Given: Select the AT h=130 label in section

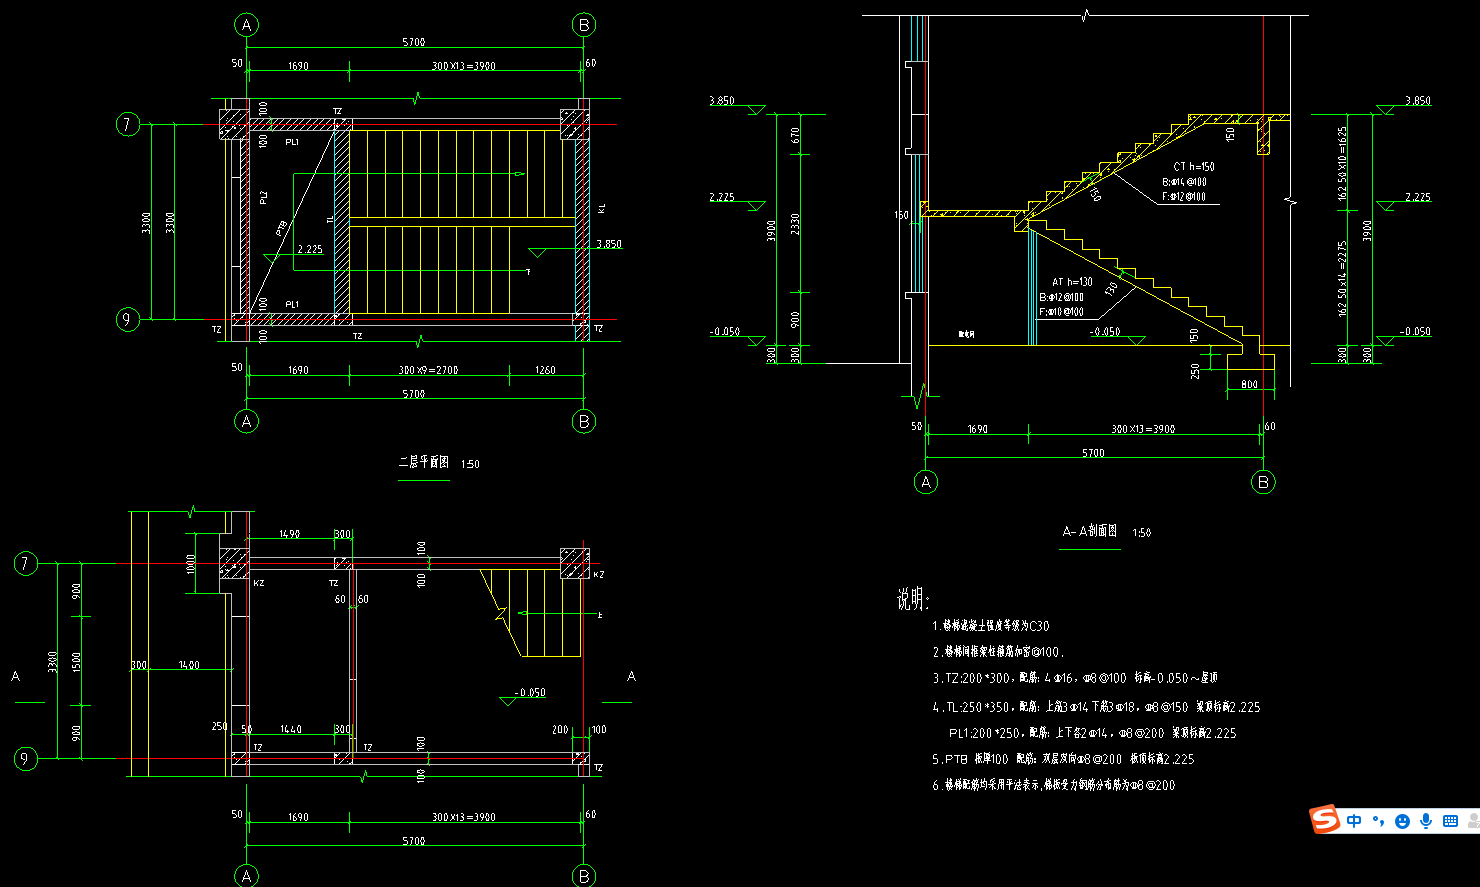Looking at the screenshot, I should click(x=1072, y=282).
